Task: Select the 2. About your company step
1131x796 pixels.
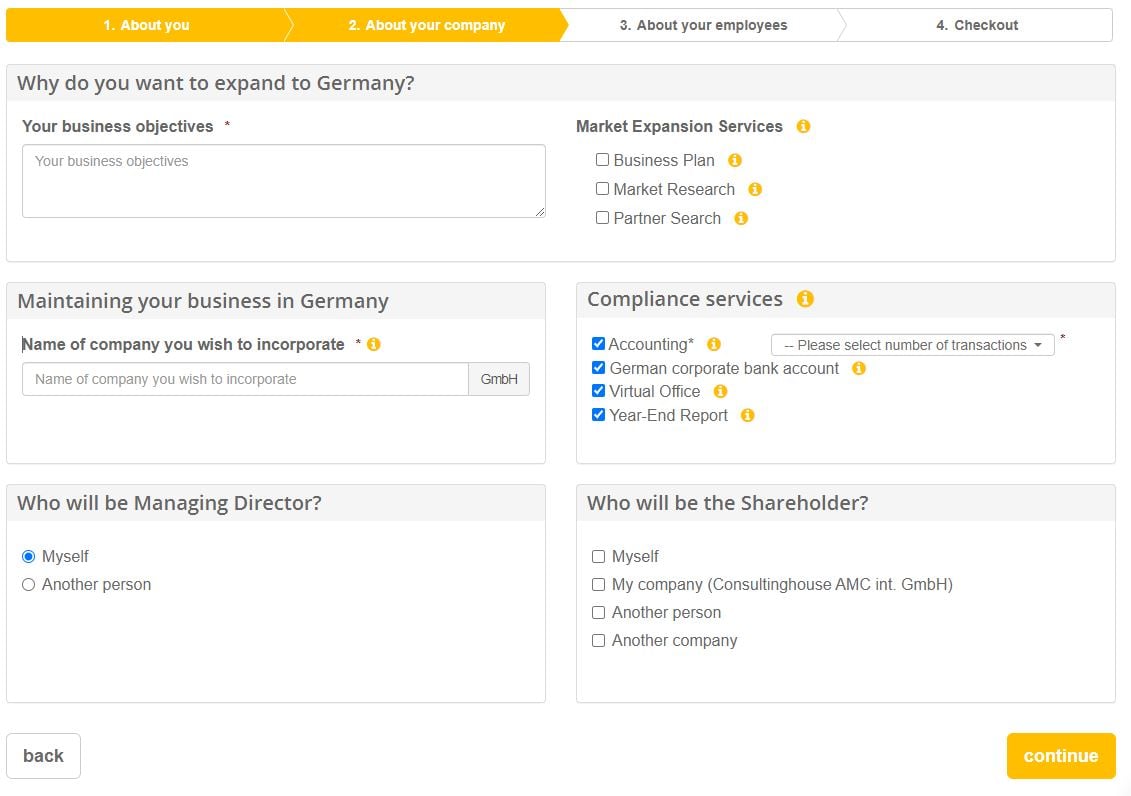Action: 426,25
